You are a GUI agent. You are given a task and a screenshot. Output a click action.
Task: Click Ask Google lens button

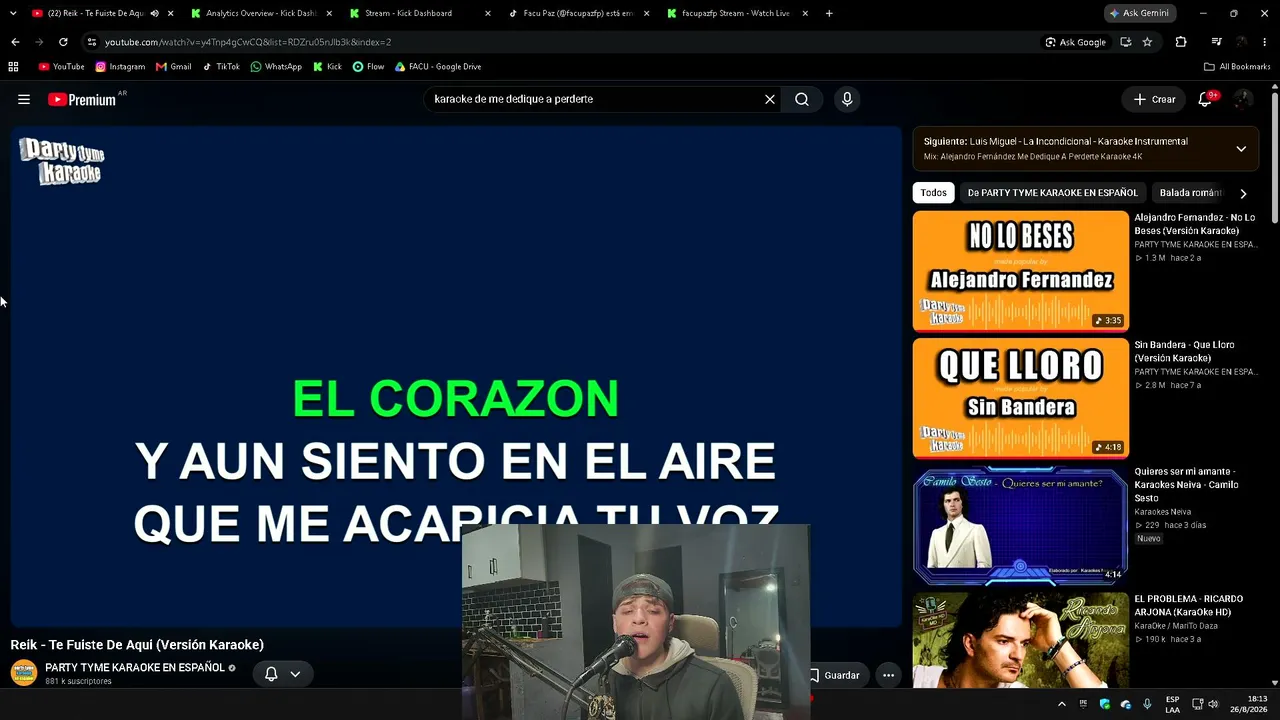click(x=1075, y=42)
